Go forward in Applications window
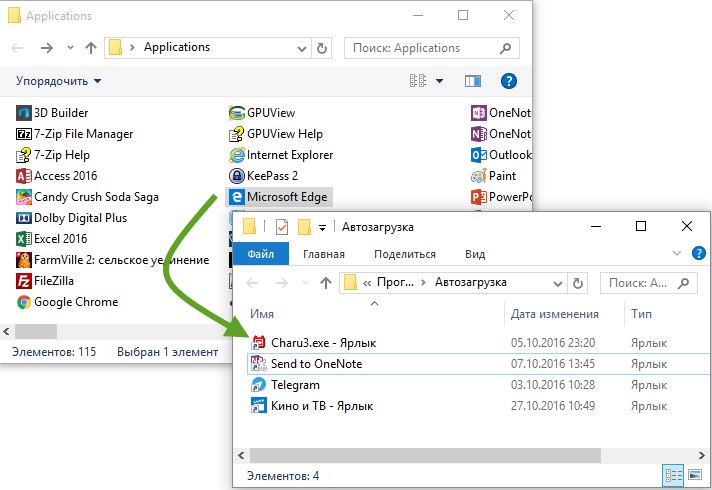The width and height of the screenshot is (712, 490). (x=47, y=48)
